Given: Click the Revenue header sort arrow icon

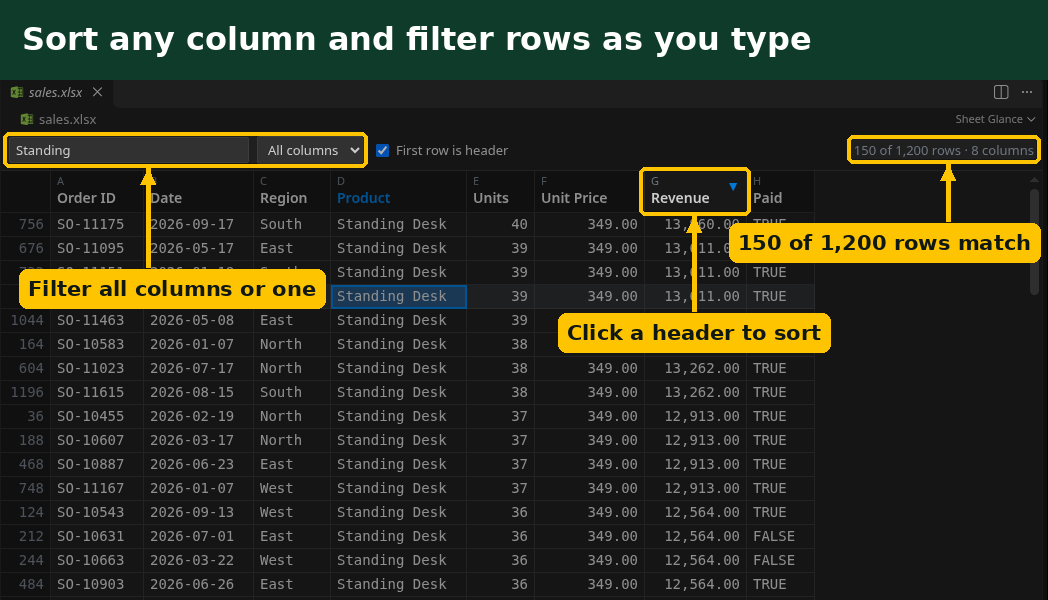Looking at the screenshot, I should coord(733,186).
